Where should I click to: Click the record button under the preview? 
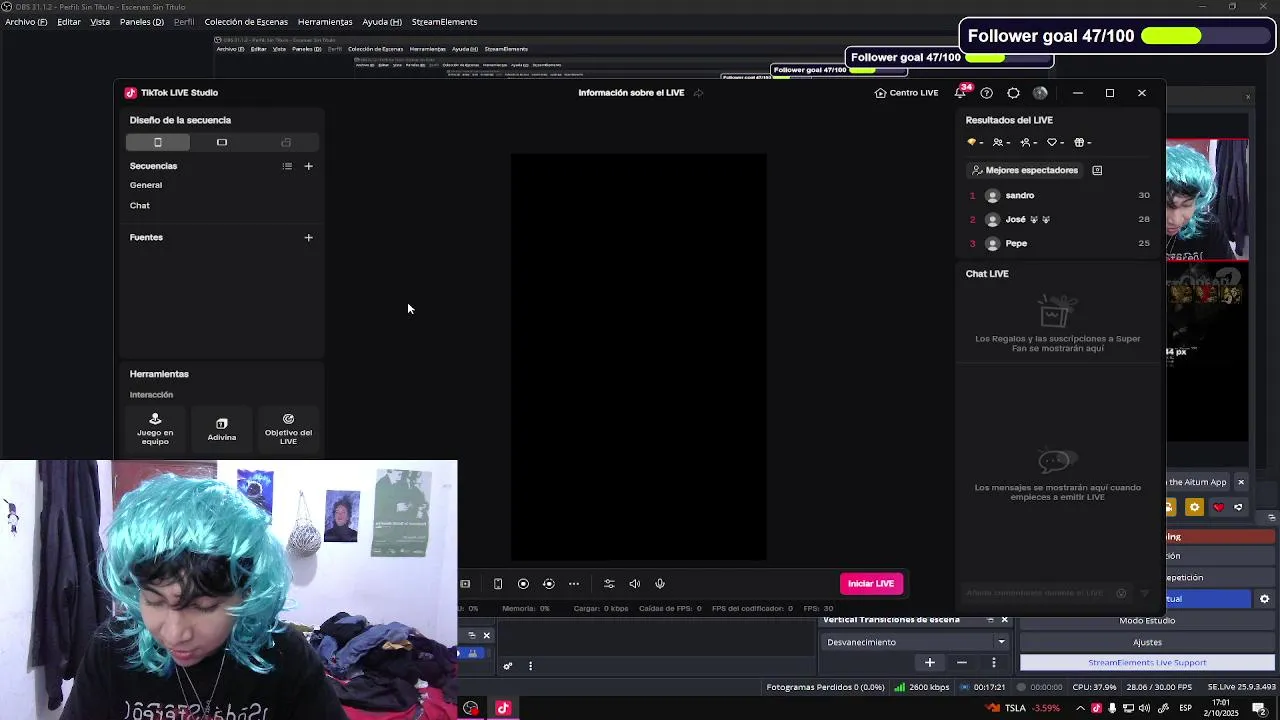[x=523, y=584]
